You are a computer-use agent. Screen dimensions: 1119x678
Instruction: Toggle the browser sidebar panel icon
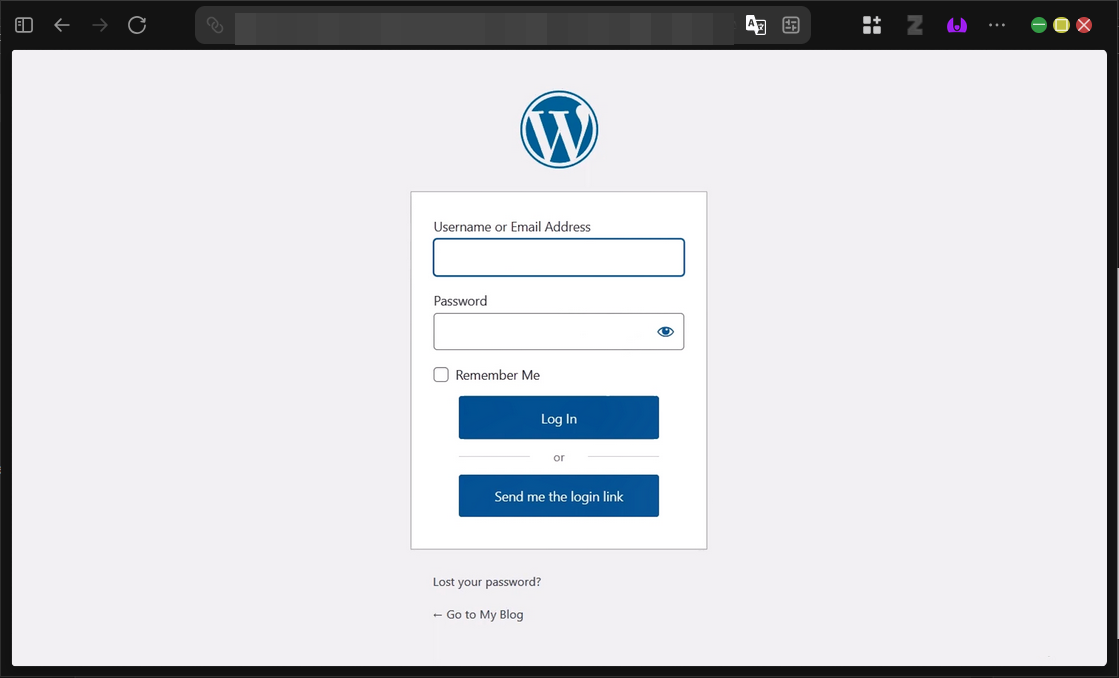point(24,25)
